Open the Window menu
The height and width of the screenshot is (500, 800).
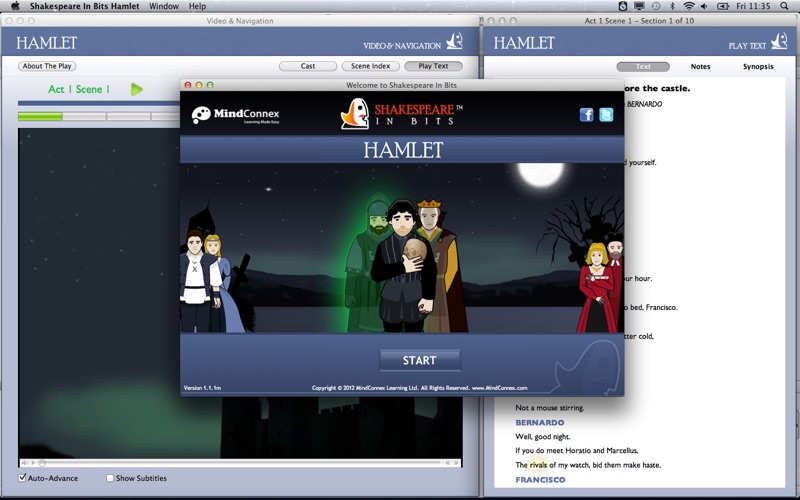click(x=164, y=6)
